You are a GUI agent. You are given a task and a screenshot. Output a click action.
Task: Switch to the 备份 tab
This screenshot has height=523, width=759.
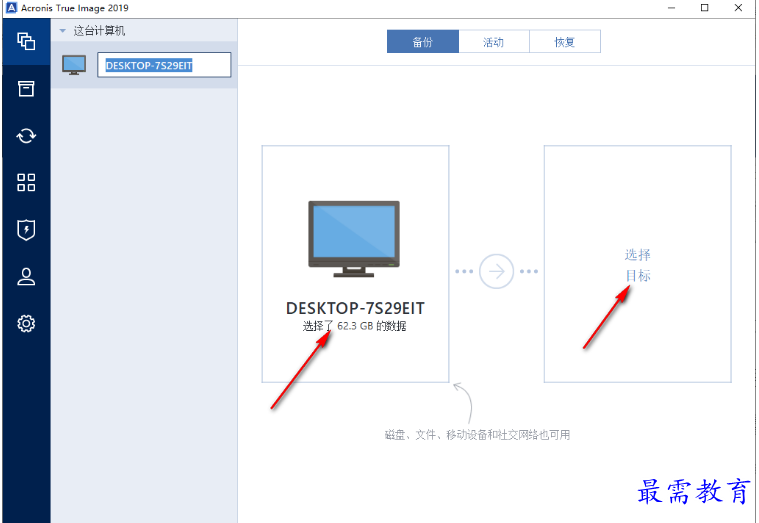tap(423, 42)
